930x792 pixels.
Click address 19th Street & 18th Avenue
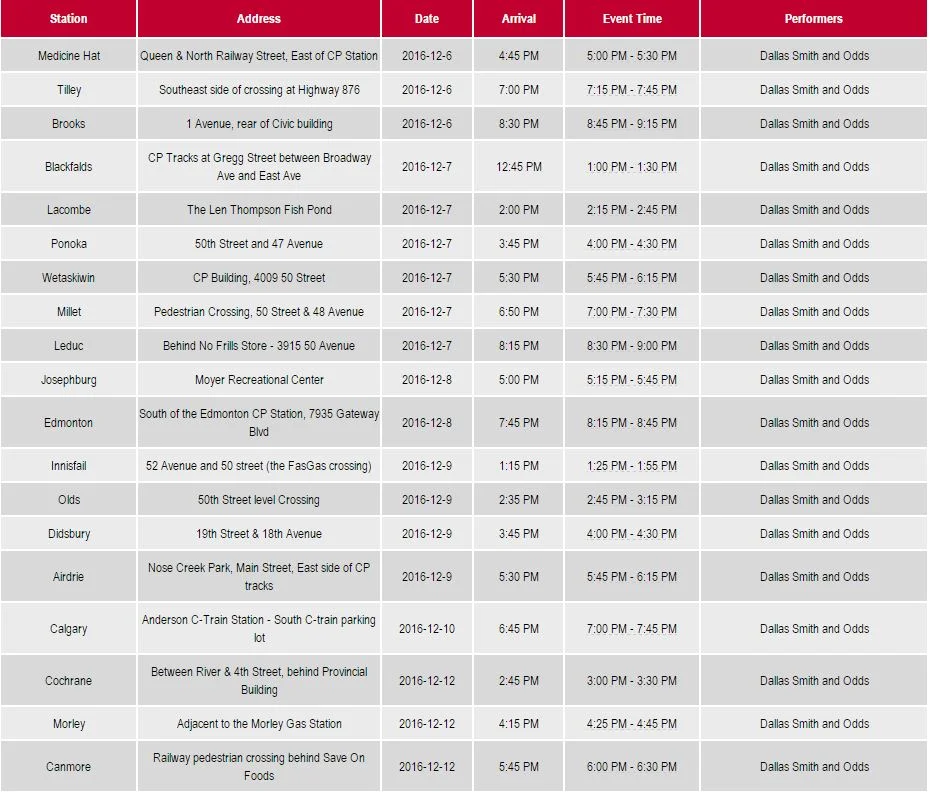[x=259, y=533]
